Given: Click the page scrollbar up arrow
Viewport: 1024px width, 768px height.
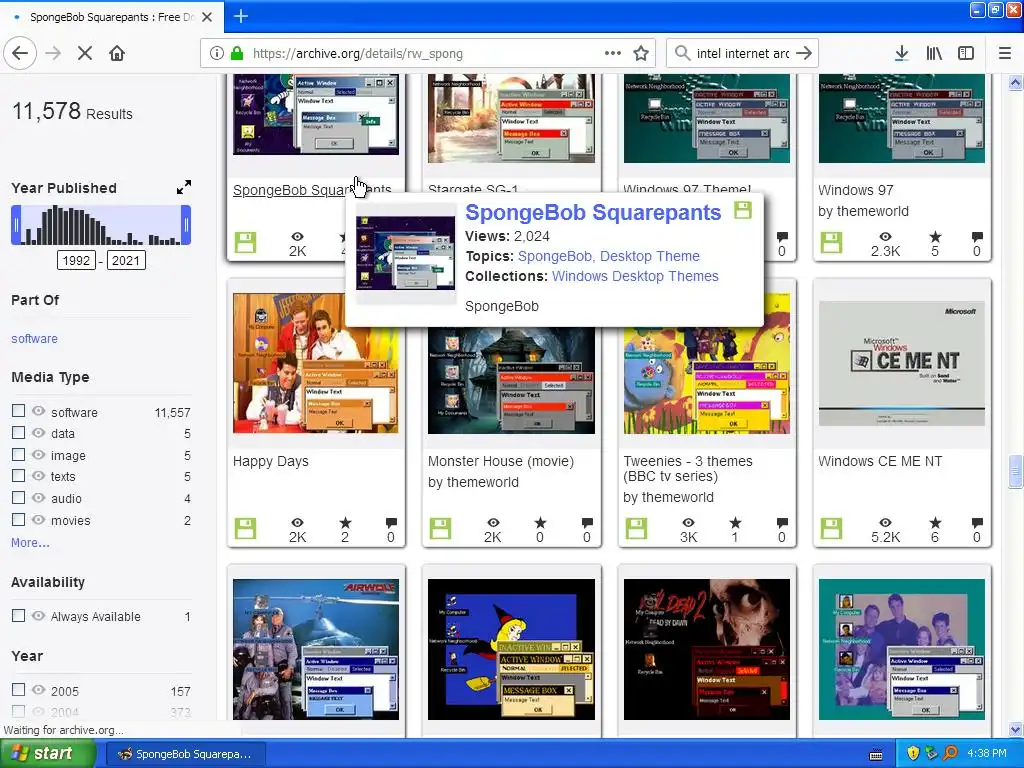Looking at the screenshot, I should [1016, 82].
